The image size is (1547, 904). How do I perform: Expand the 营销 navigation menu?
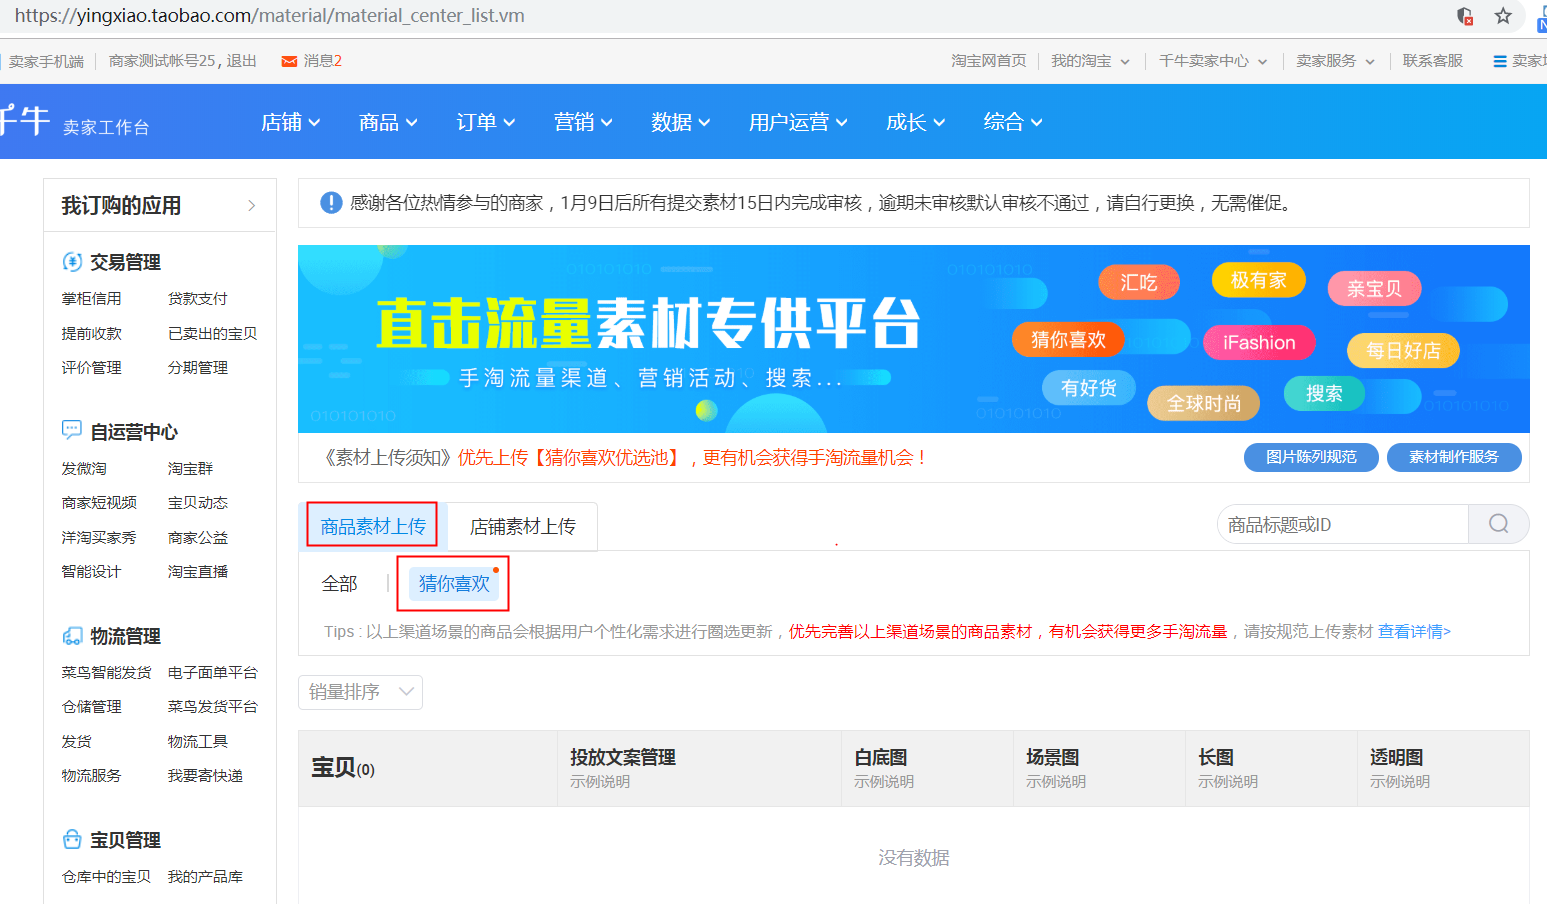[x=583, y=122]
